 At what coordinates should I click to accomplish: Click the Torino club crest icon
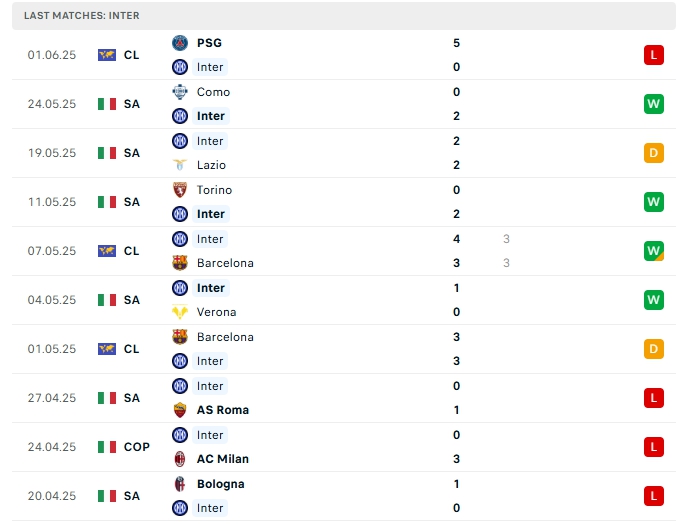180,190
